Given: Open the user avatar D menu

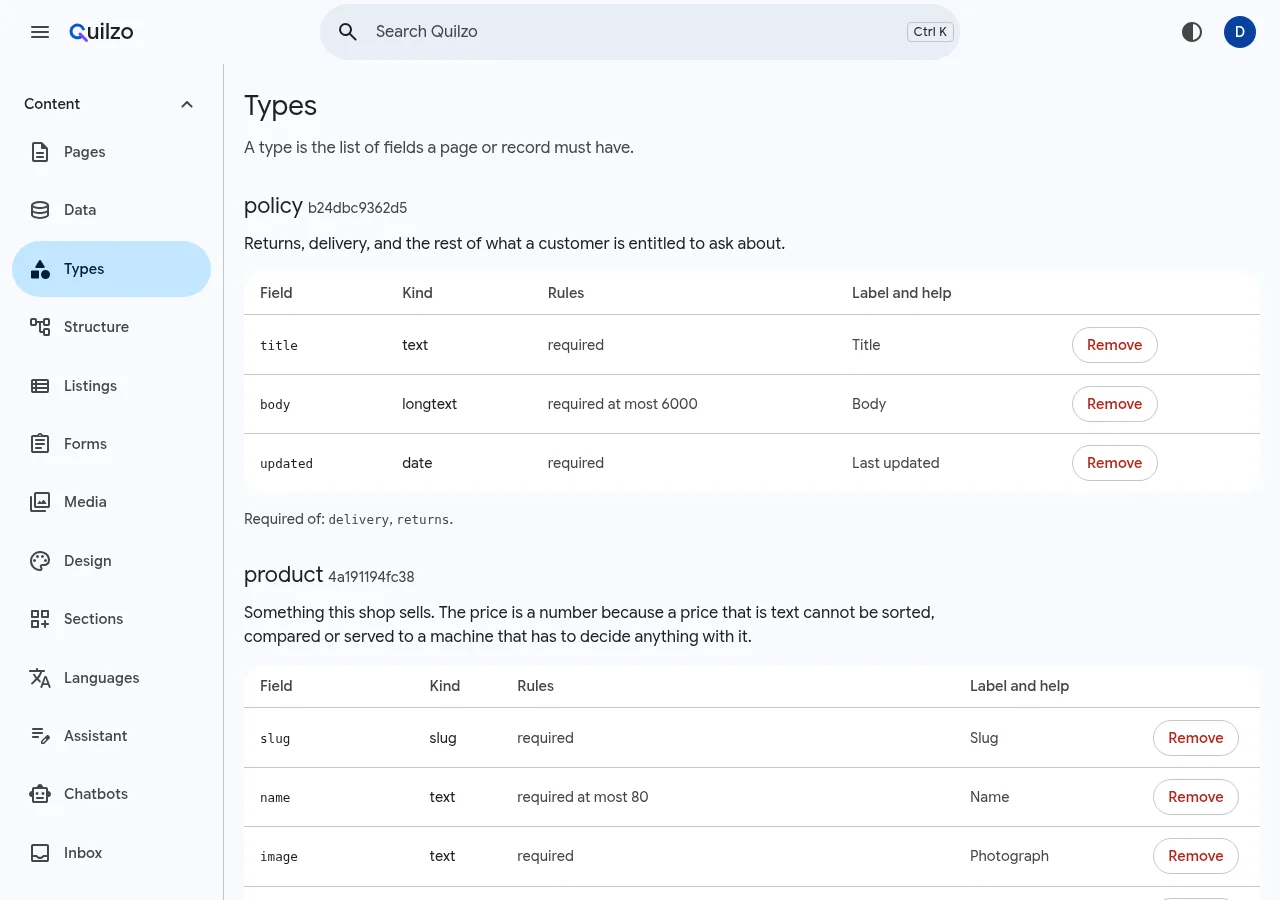Looking at the screenshot, I should [x=1240, y=32].
